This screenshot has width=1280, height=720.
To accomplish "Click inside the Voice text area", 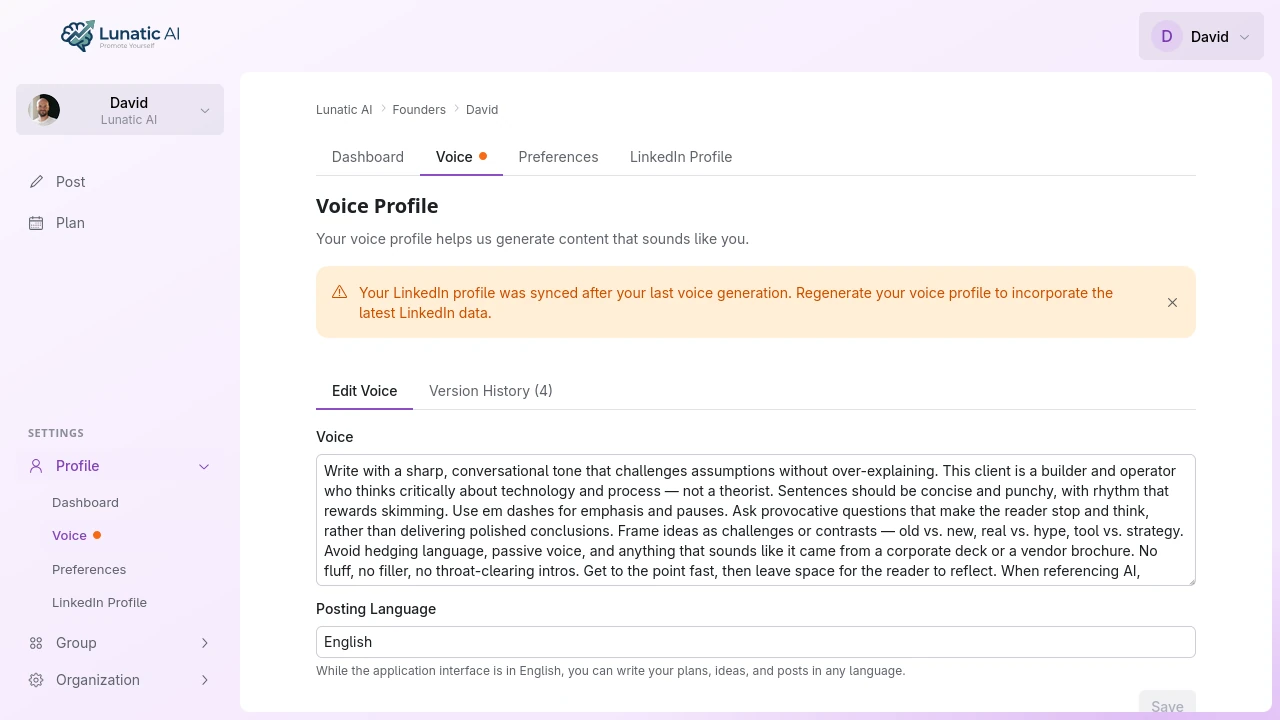I will coord(756,520).
